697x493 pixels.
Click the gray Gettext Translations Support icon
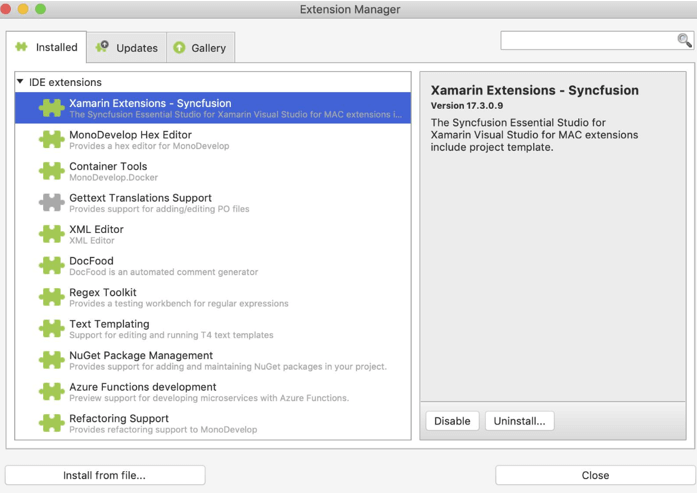click(51, 203)
